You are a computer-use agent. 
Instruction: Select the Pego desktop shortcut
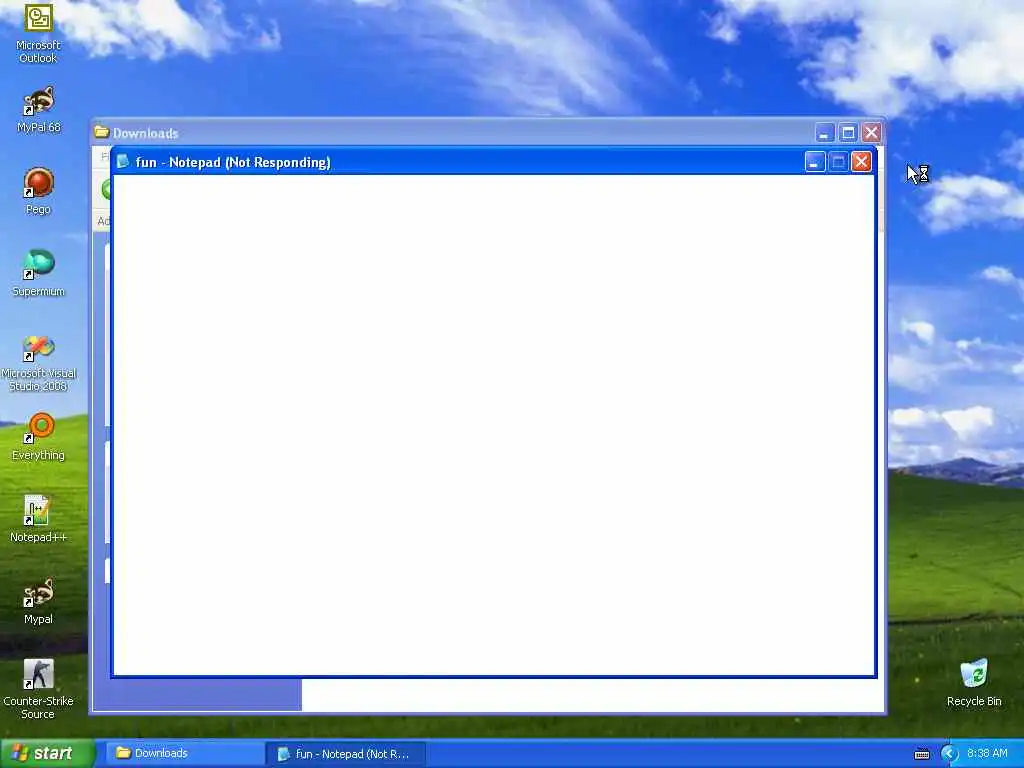[x=38, y=191]
